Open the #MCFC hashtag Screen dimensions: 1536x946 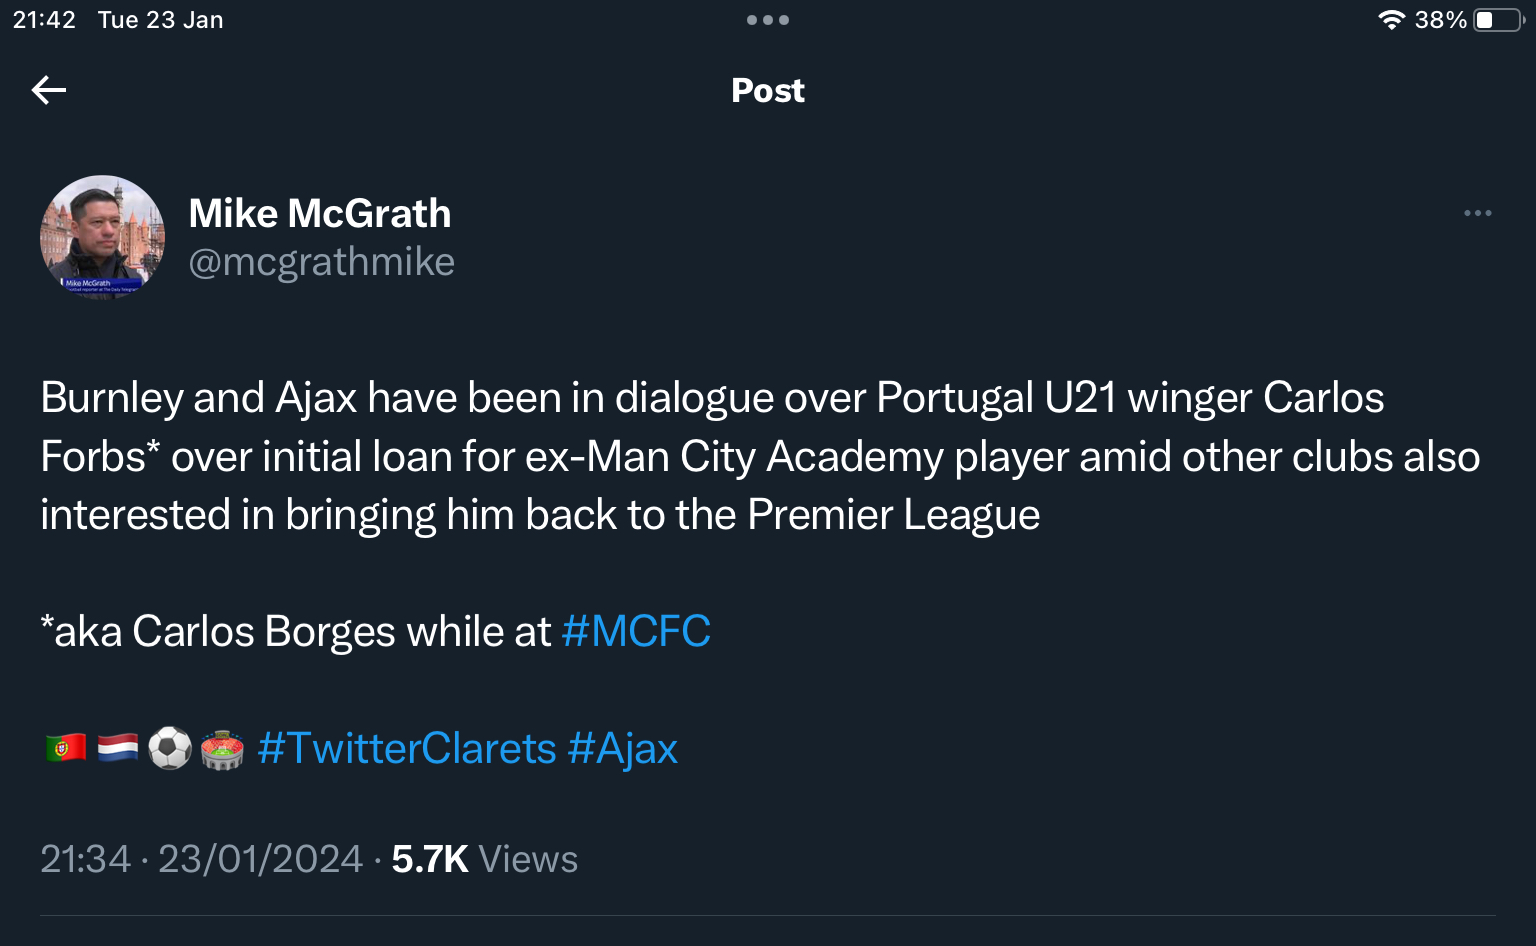[636, 632]
